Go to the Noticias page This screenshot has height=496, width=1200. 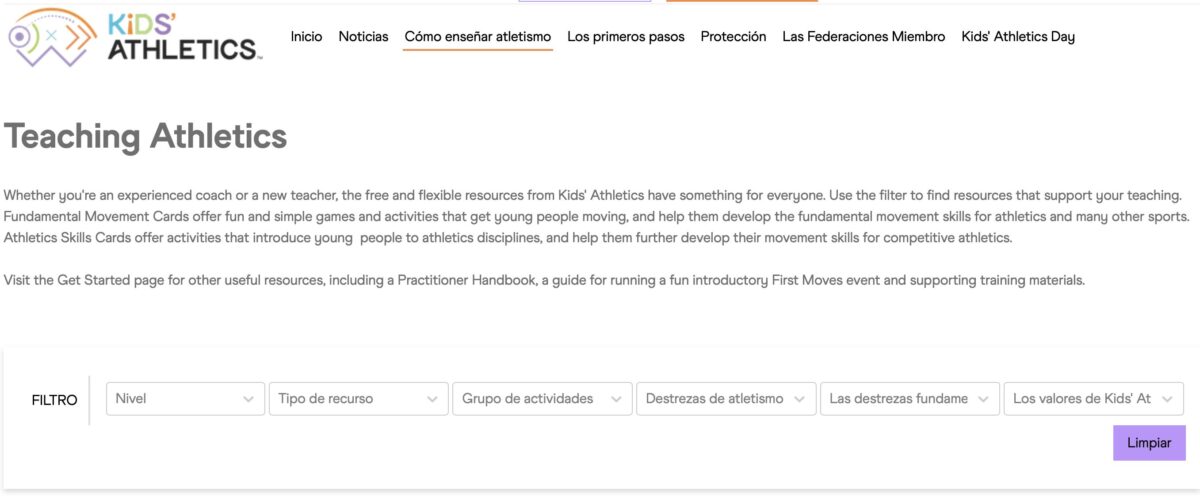pyautogui.click(x=363, y=37)
